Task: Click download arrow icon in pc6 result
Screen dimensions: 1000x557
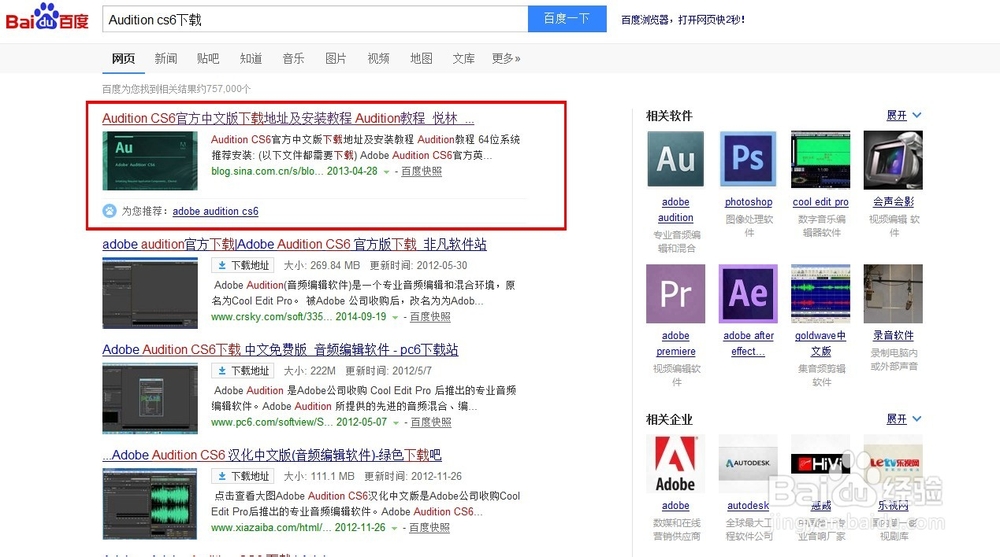Action: click(222, 370)
